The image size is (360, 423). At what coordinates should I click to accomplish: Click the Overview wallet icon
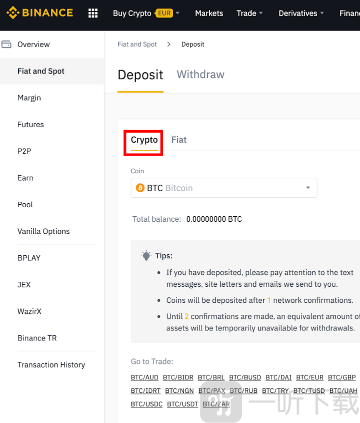coord(6,44)
